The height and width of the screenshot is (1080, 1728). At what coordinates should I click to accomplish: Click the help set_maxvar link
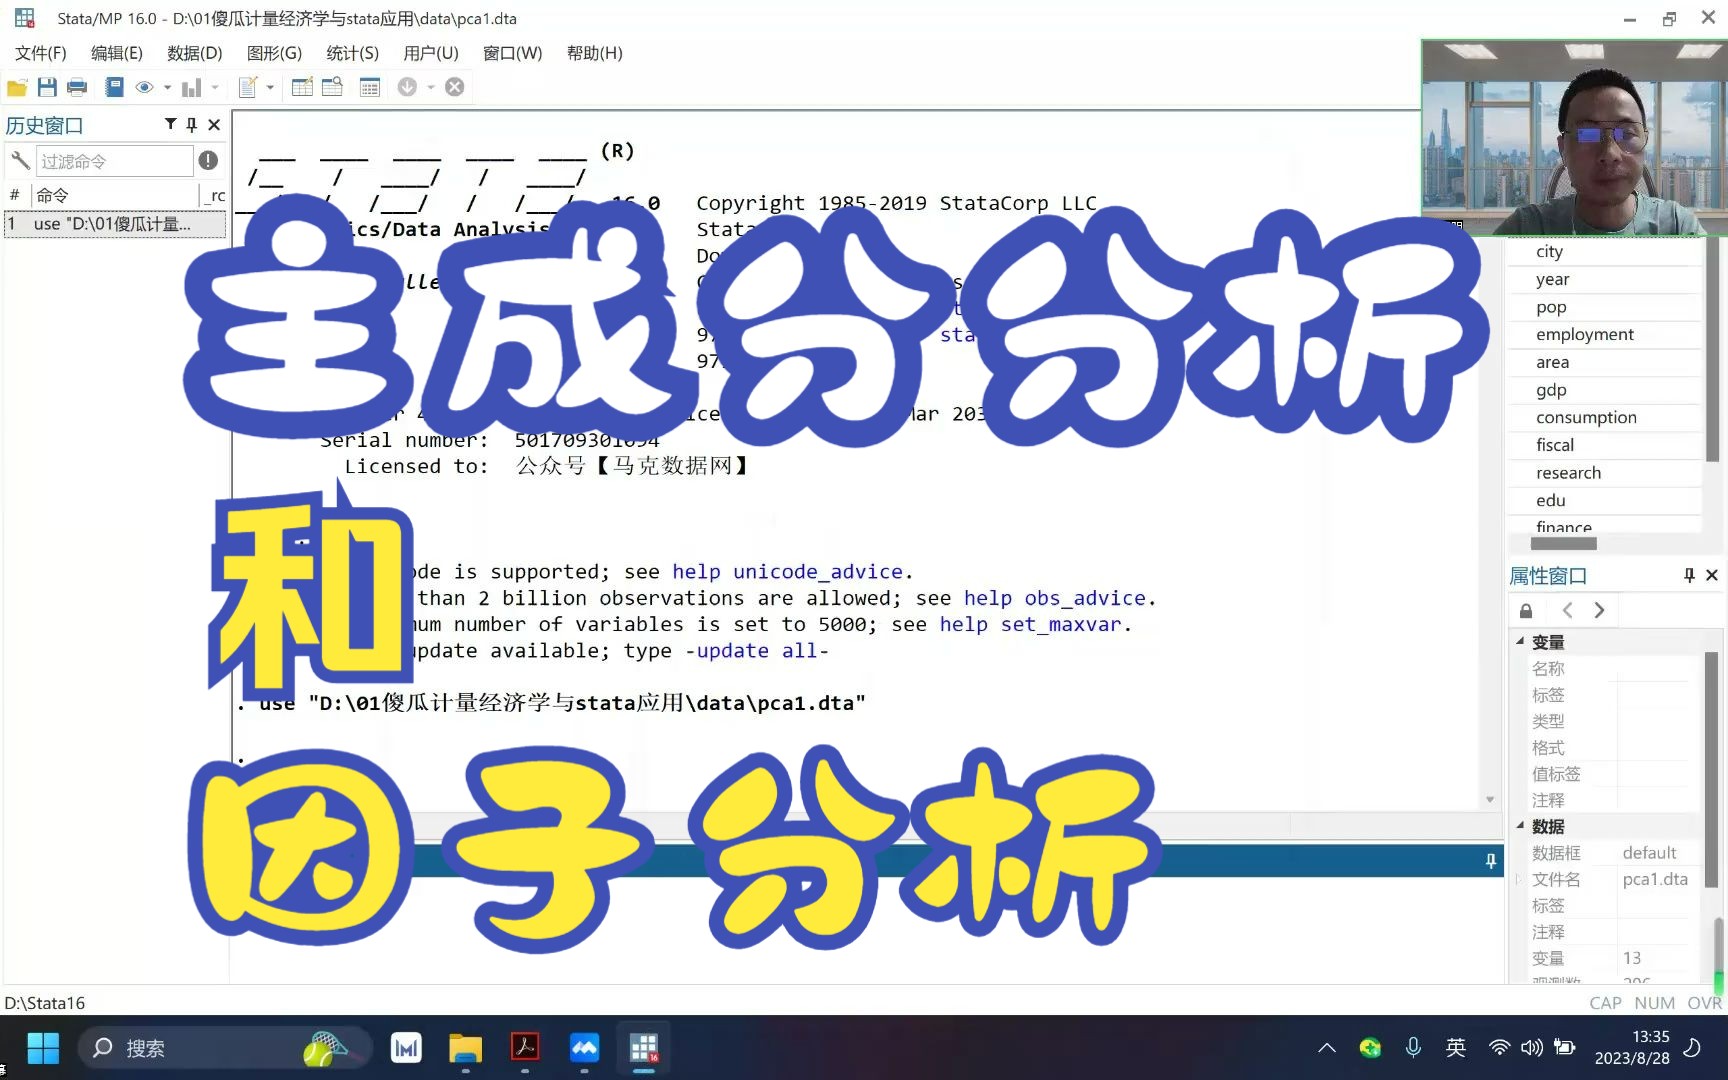(x=1031, y=624)
